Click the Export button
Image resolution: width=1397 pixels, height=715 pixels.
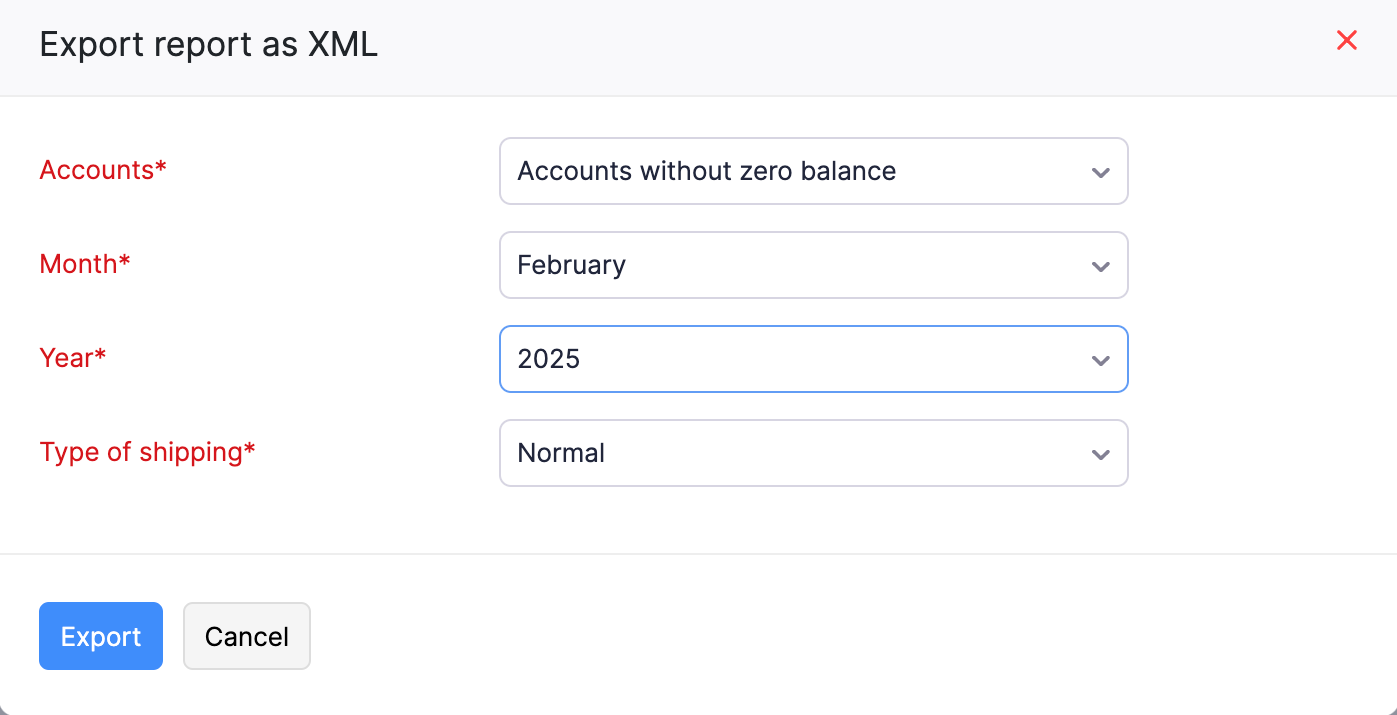coord(100,636)
